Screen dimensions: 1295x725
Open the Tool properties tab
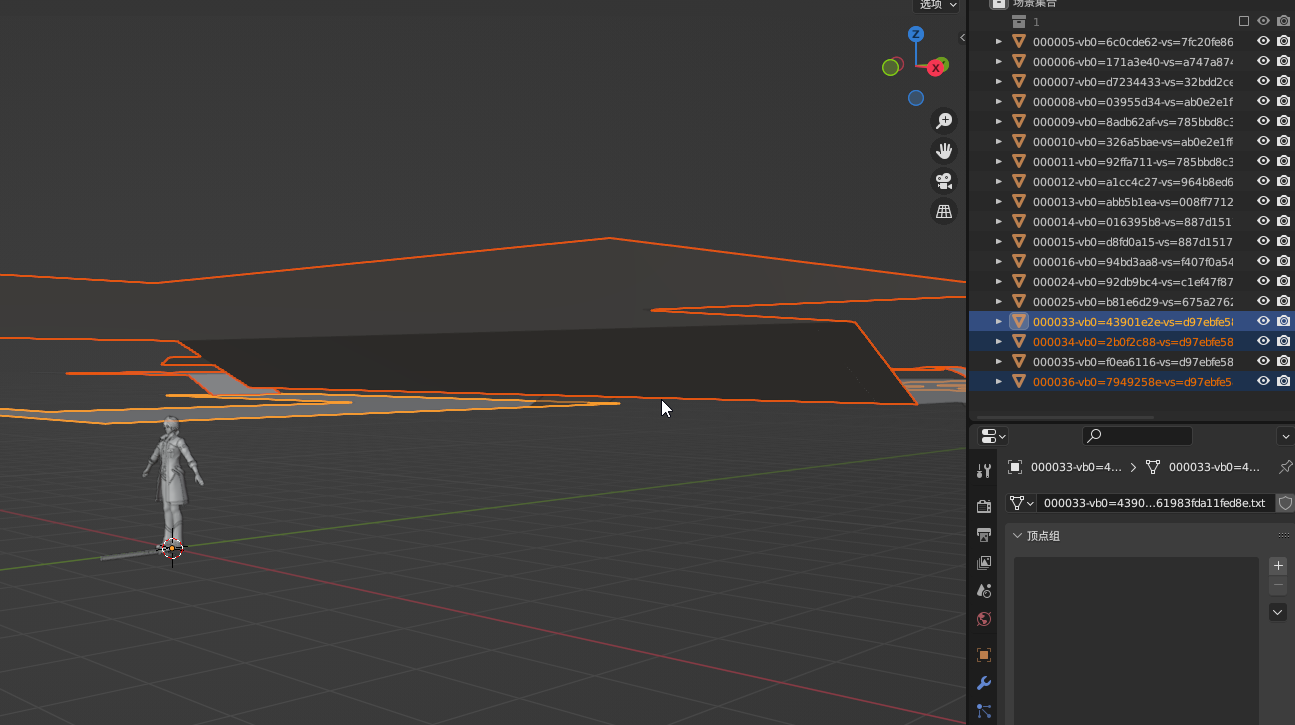pyautogui.click(x=984, y=471)
